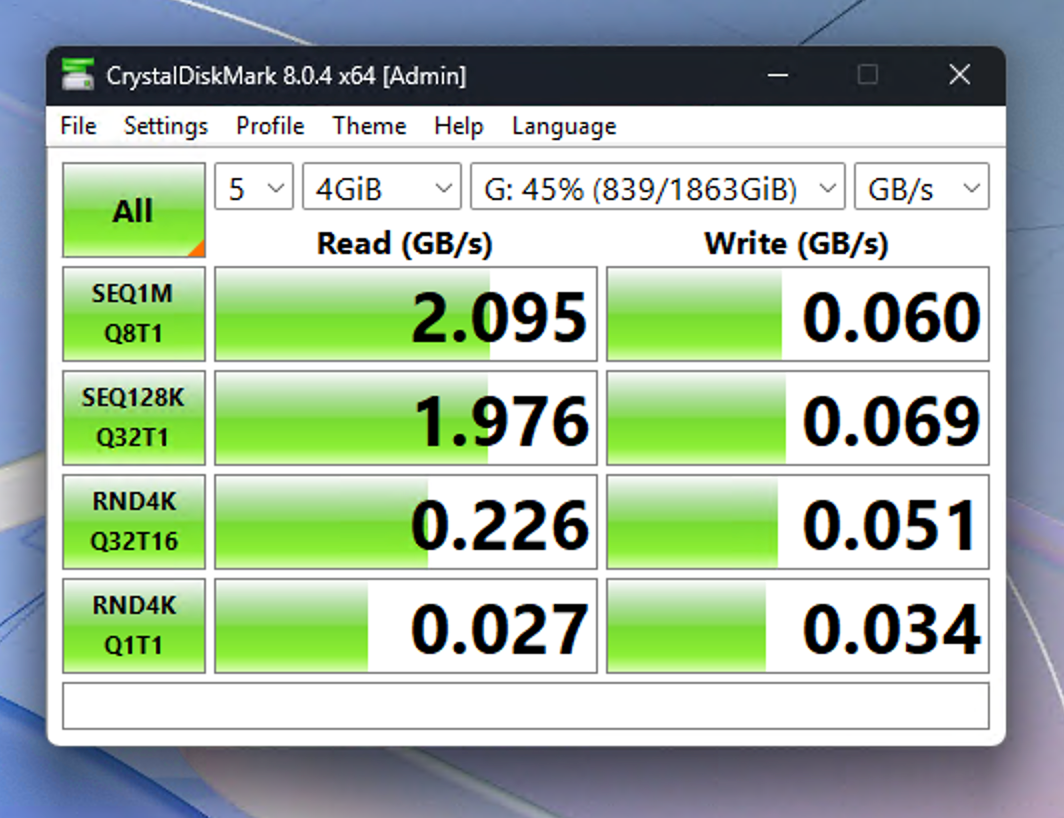Click the SEQ128K read result 1.976
This screenshot has width=1064, height=818.
tap(406, 417)
